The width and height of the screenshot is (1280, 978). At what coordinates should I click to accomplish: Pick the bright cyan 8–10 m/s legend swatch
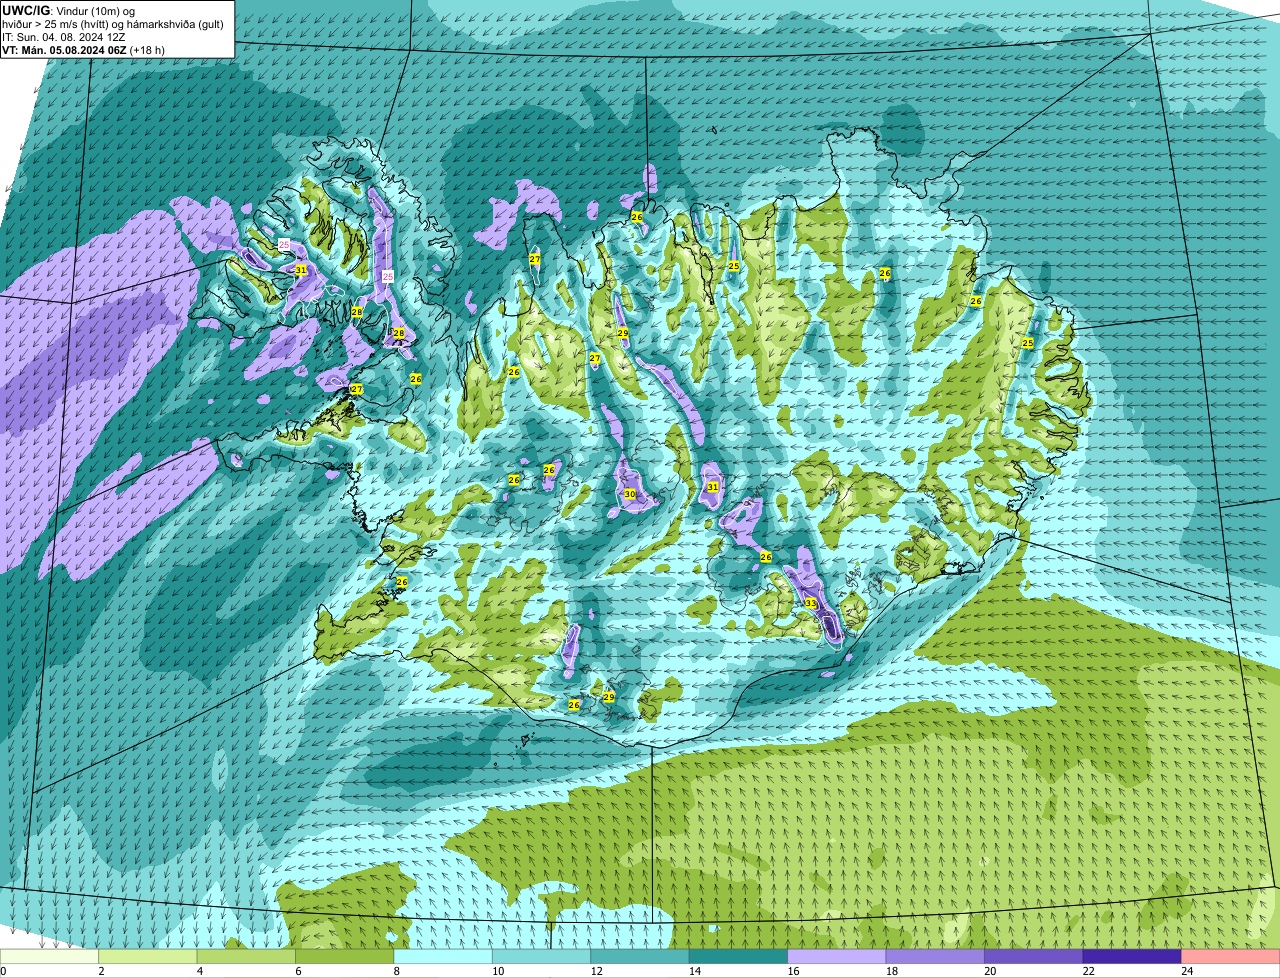(x=444, y=956)
